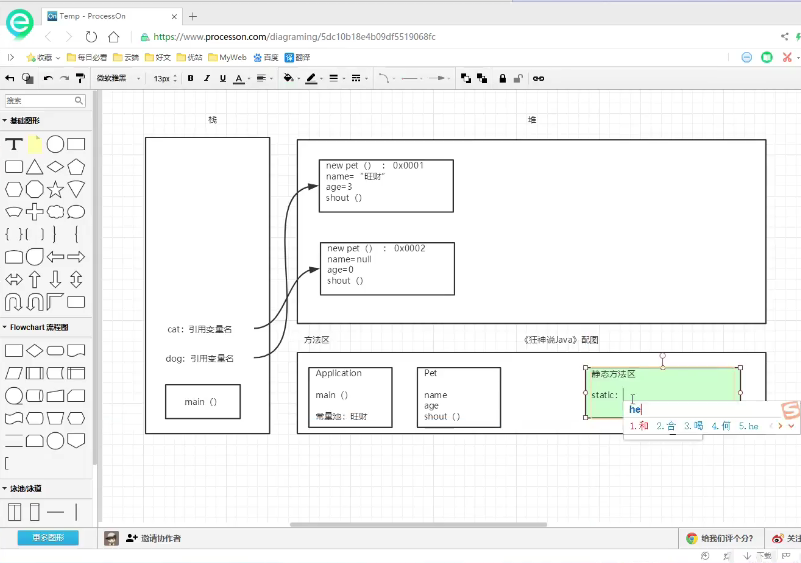The image size is (801, 563).
Task: Click the blue button below the shape panel
Action: point(47,538)
